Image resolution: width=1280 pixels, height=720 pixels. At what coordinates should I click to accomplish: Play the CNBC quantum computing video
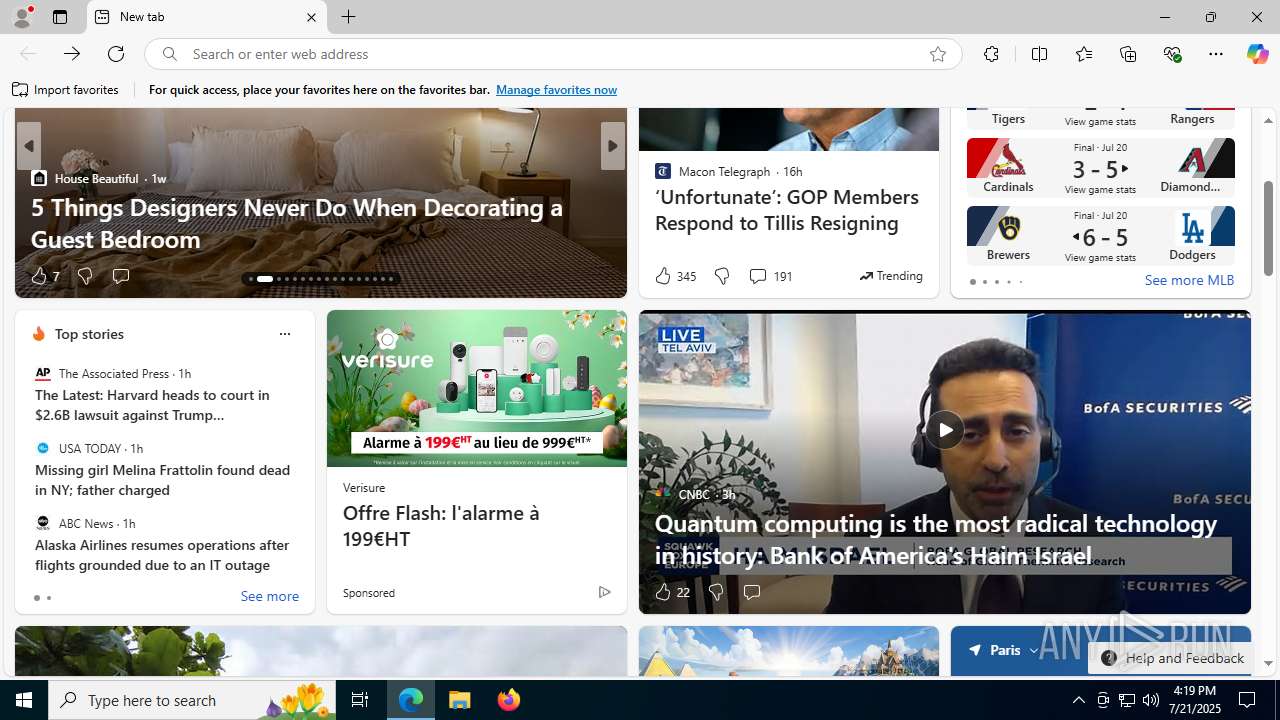click(944, 430)
